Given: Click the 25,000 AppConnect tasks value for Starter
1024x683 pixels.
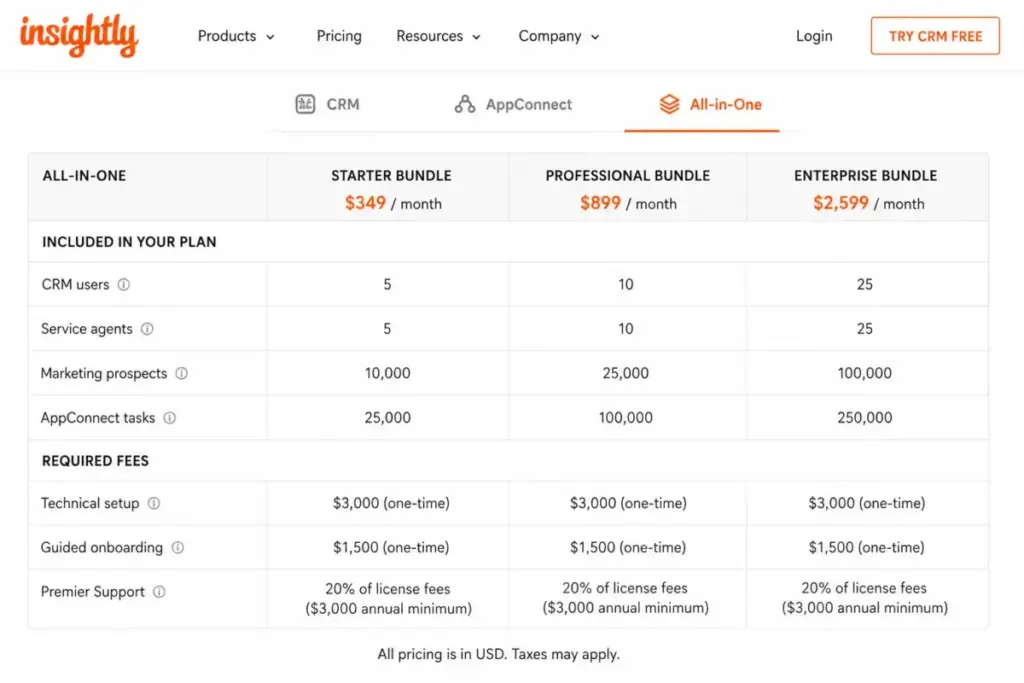Looking at the screenshot, I should (x=387, y=417).
